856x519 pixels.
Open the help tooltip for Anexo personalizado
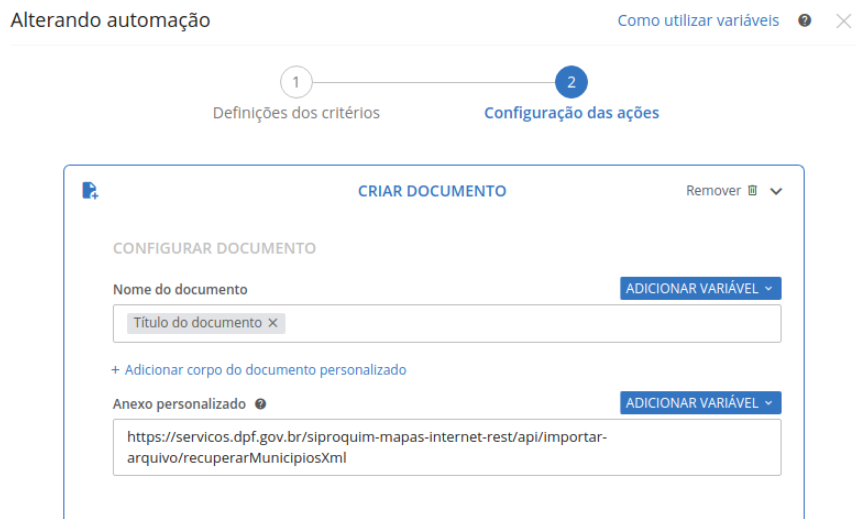[260, 404]
